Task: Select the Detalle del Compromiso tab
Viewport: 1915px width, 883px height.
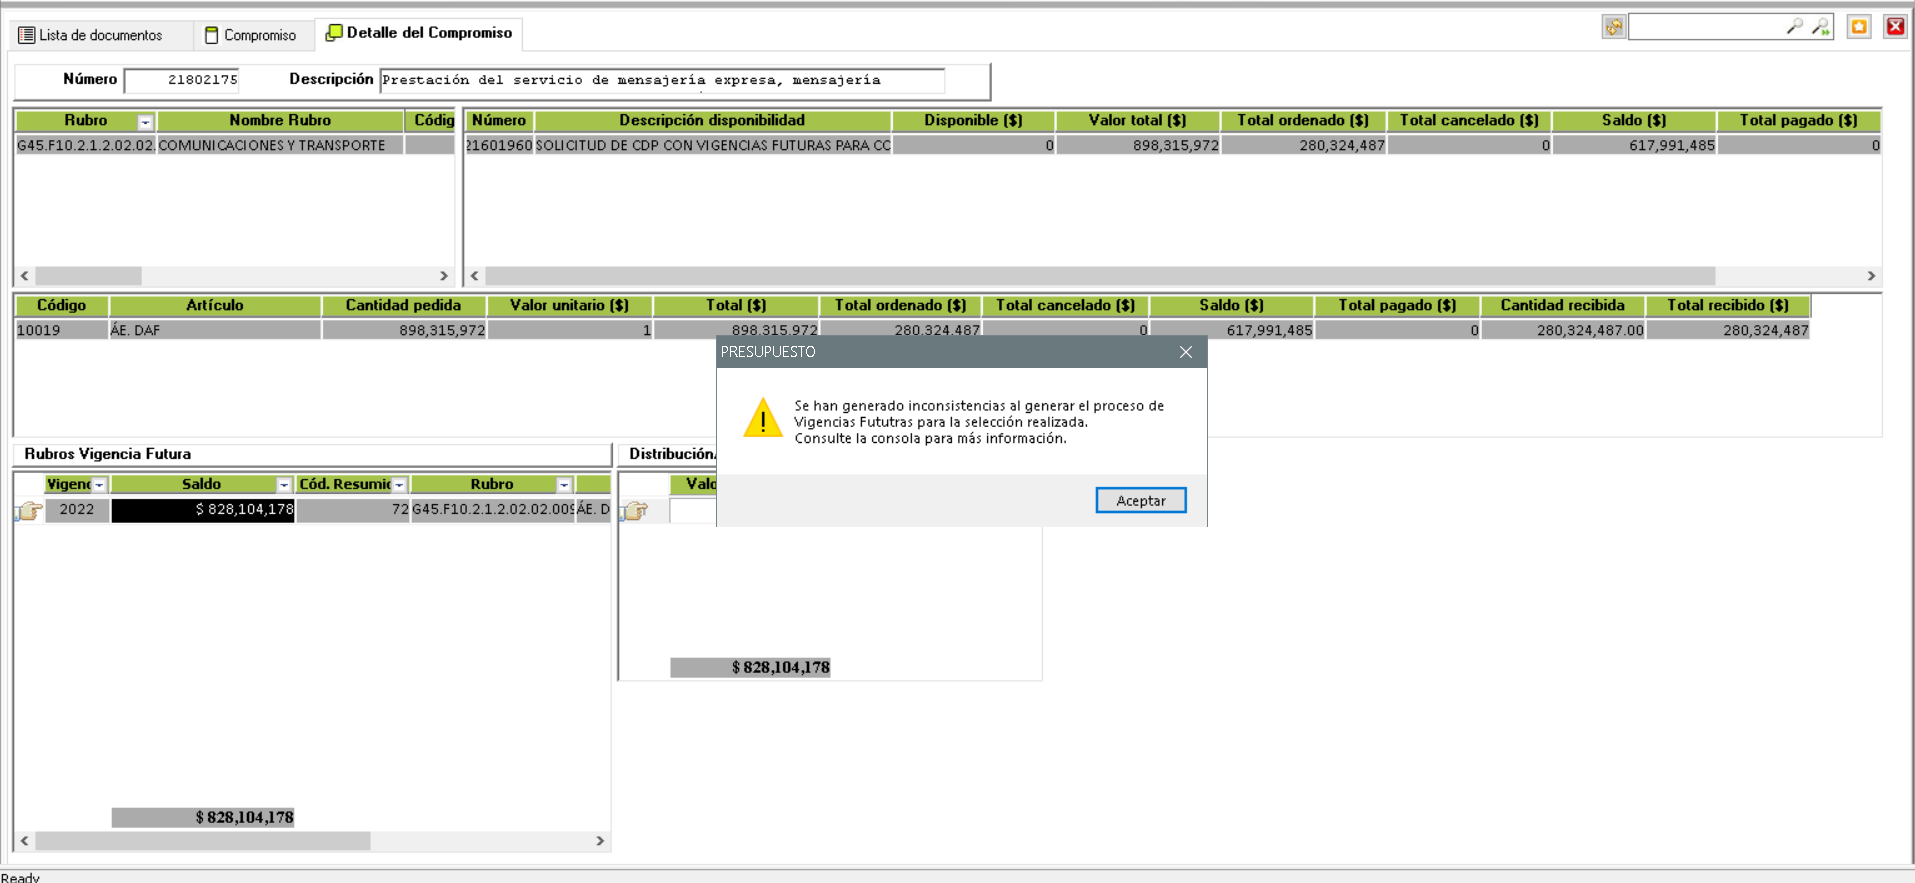Action: coord(419,33)
